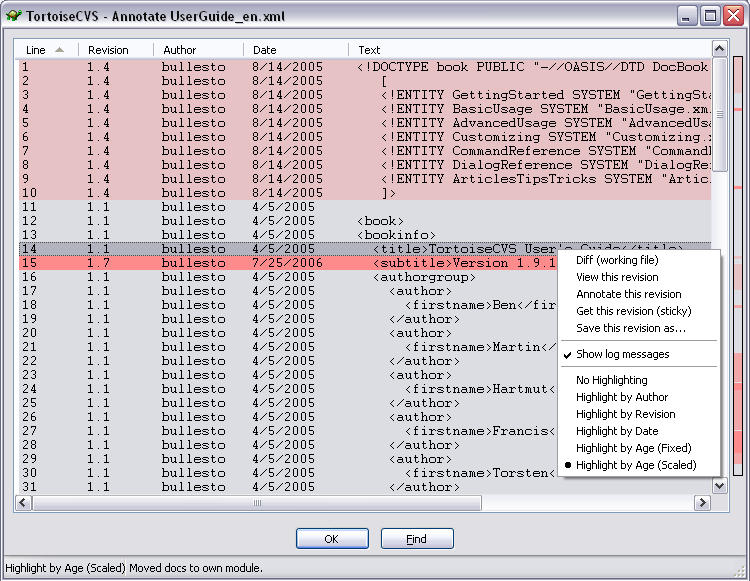Select line 8 ENTITY DialogReference row
Viewport: 750px width, 581px height.
(365, 164)
